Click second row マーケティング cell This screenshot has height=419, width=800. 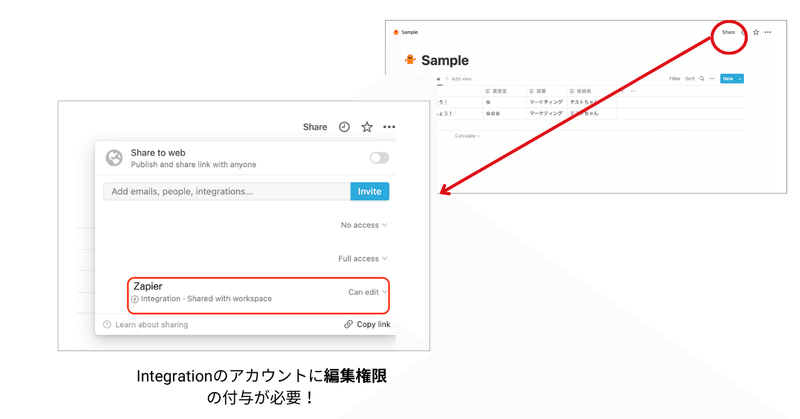[x=547, y=113]
